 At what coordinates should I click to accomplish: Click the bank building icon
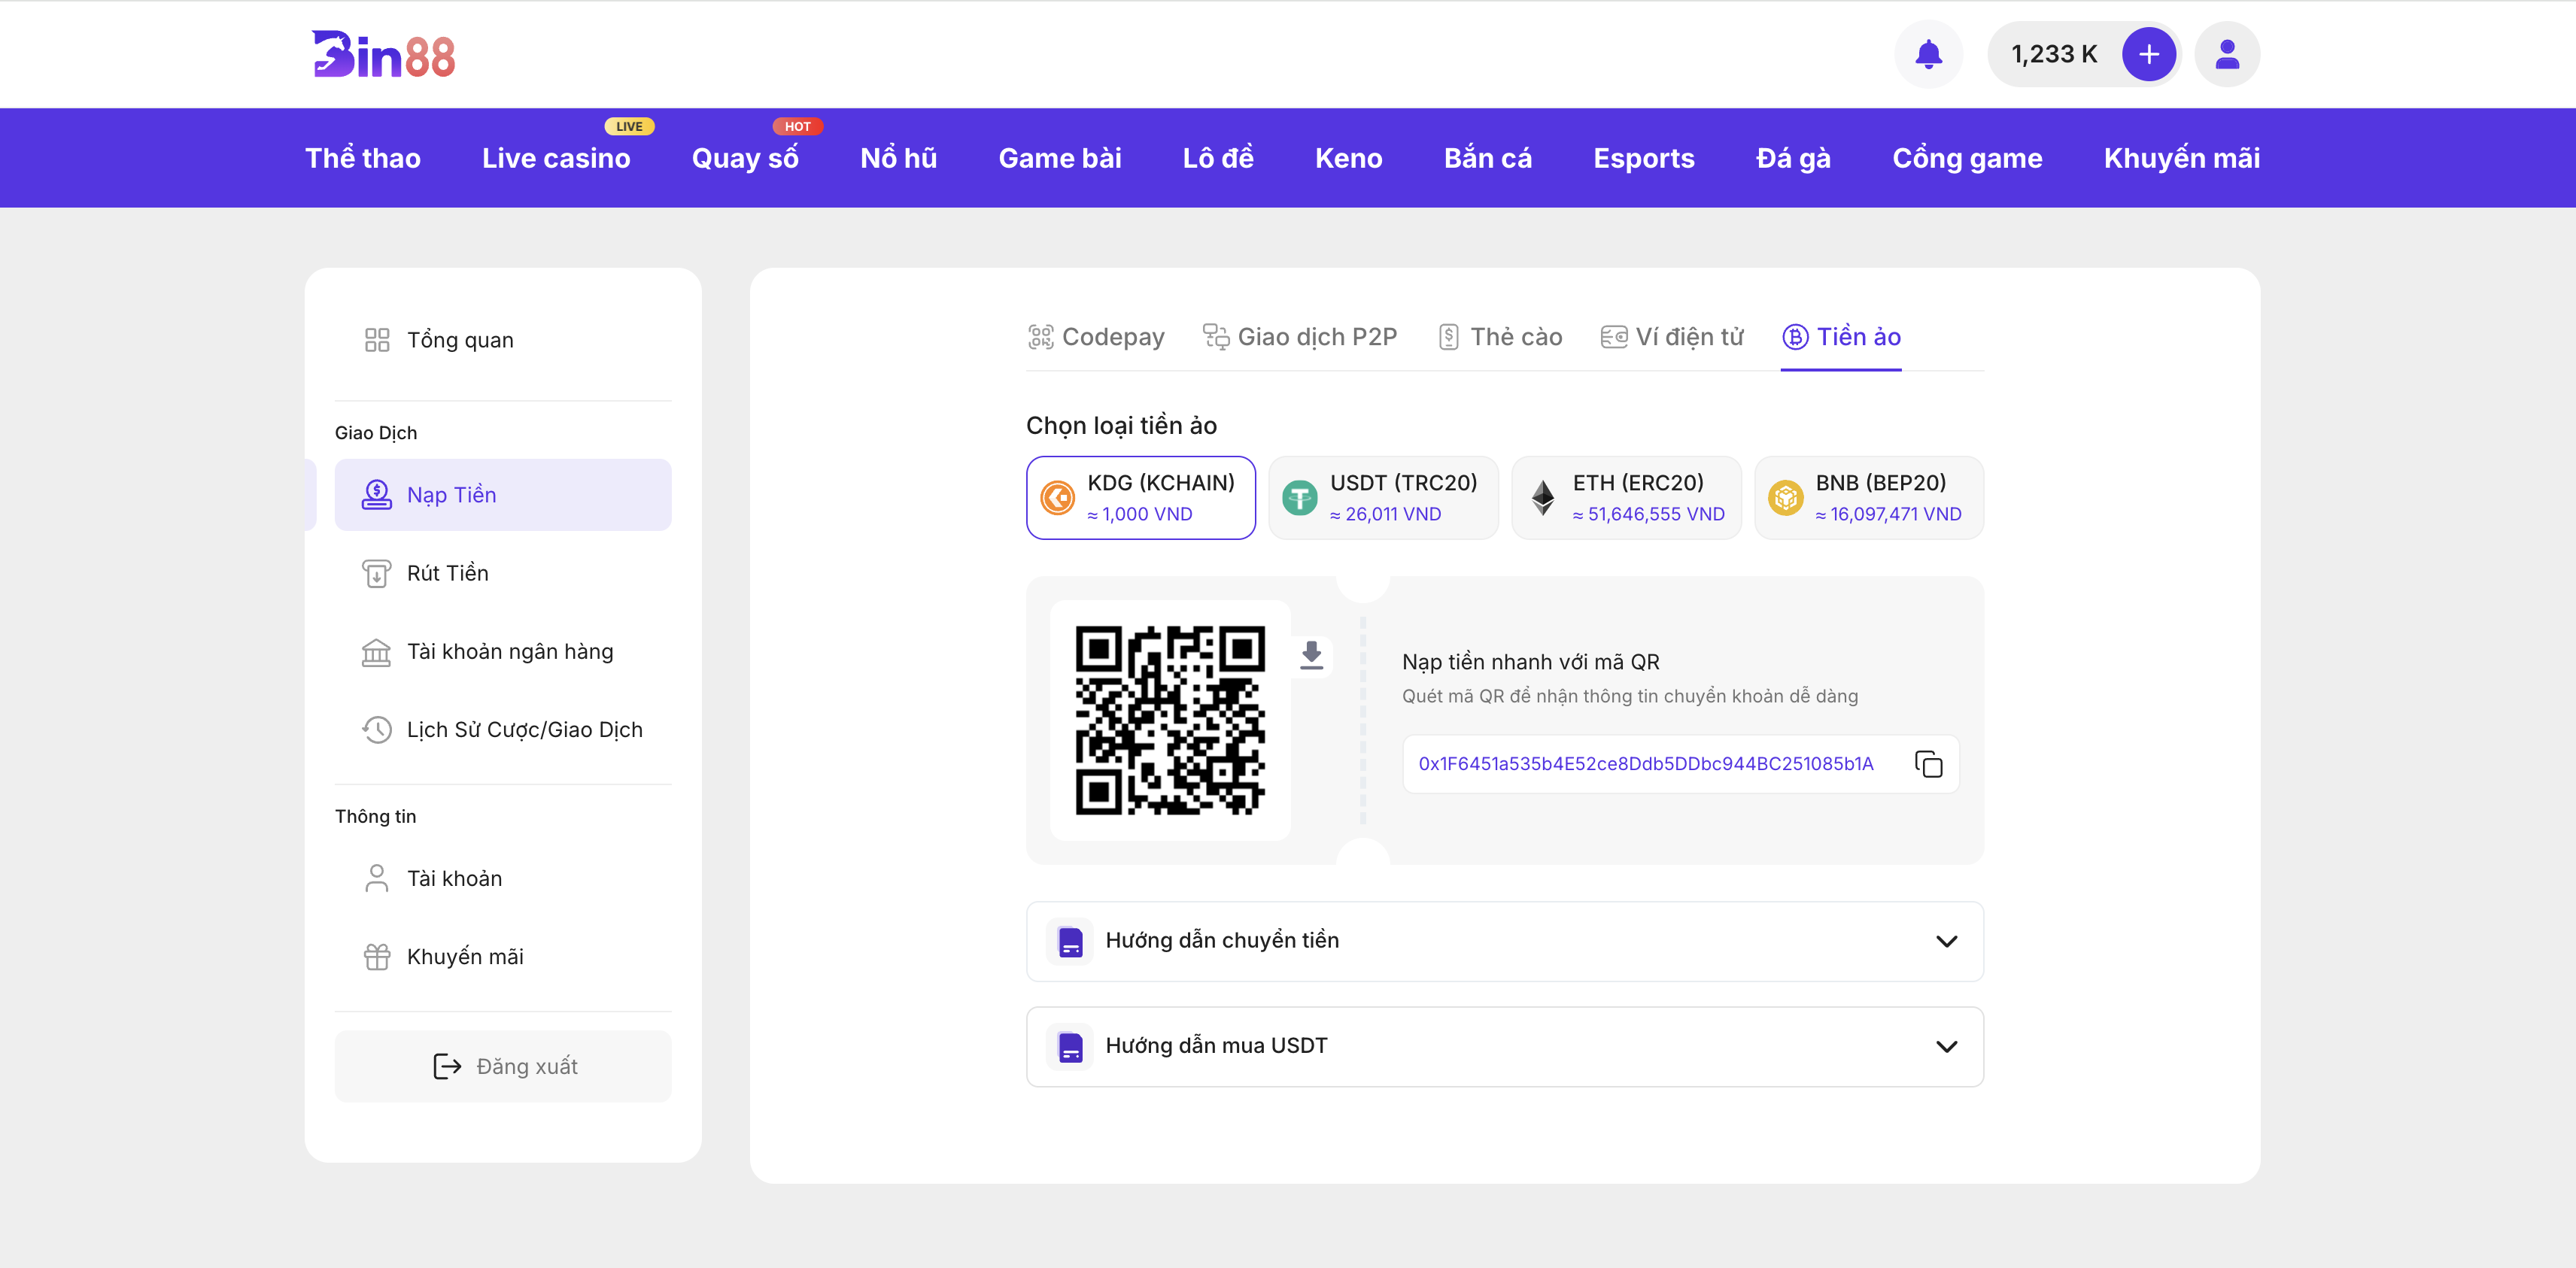pos(376,652)
